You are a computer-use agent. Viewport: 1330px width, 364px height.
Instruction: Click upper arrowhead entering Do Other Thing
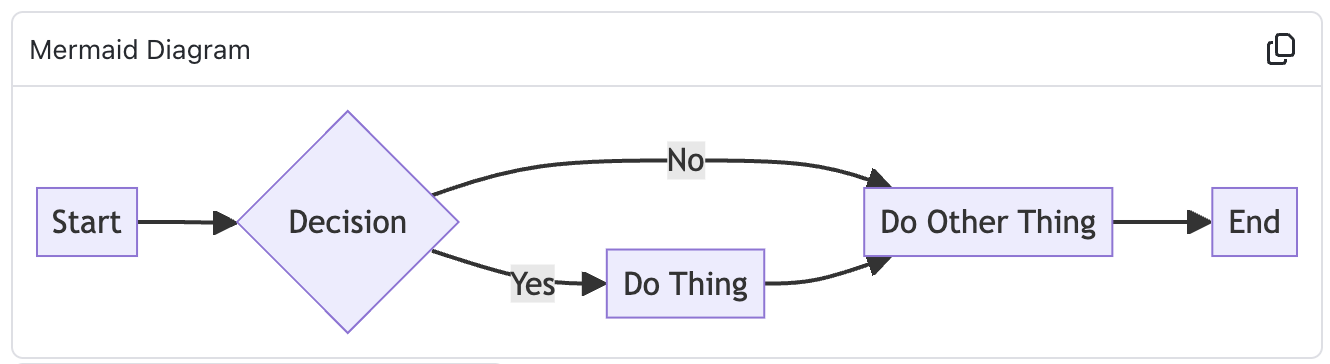tap(880, 178)
